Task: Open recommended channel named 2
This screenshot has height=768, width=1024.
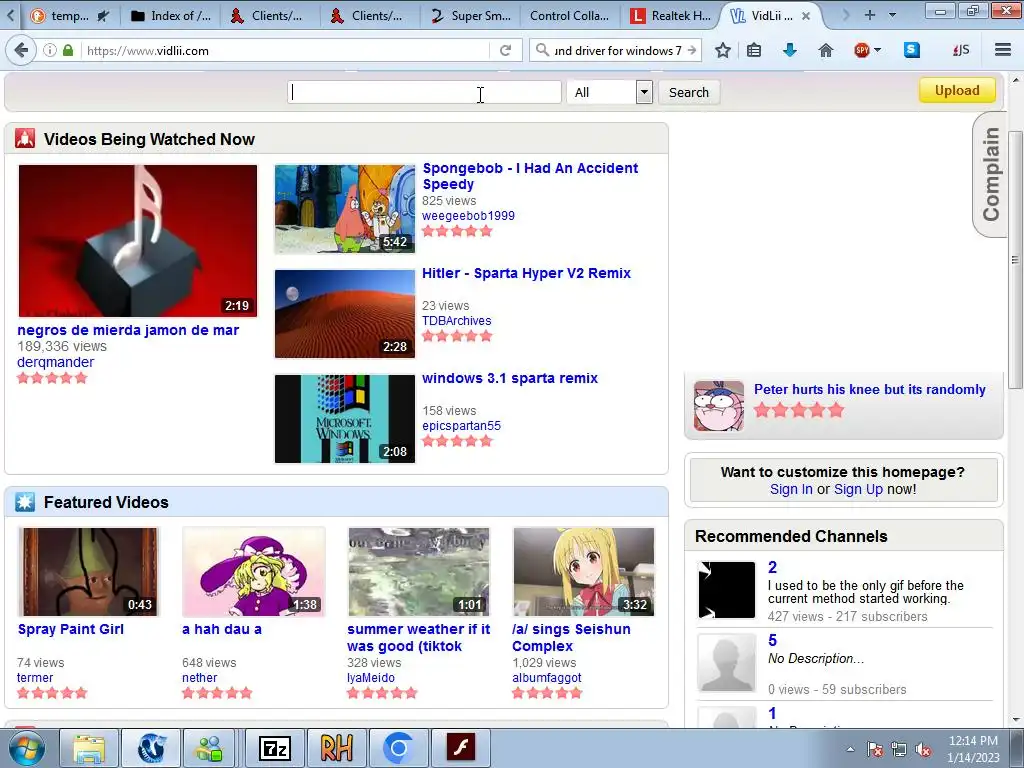Action: pyautogui.click(x=773, y=567)
